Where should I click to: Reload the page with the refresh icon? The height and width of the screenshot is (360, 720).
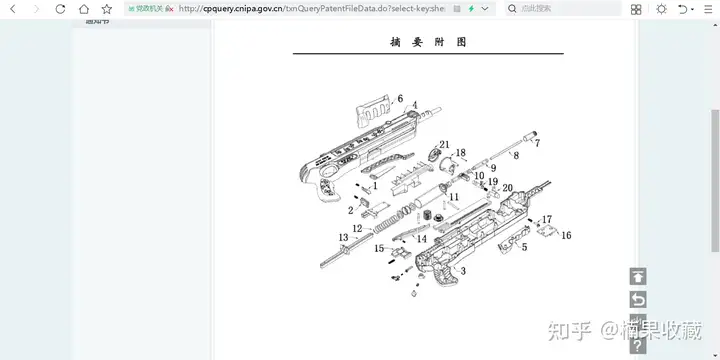coord(60,9)
